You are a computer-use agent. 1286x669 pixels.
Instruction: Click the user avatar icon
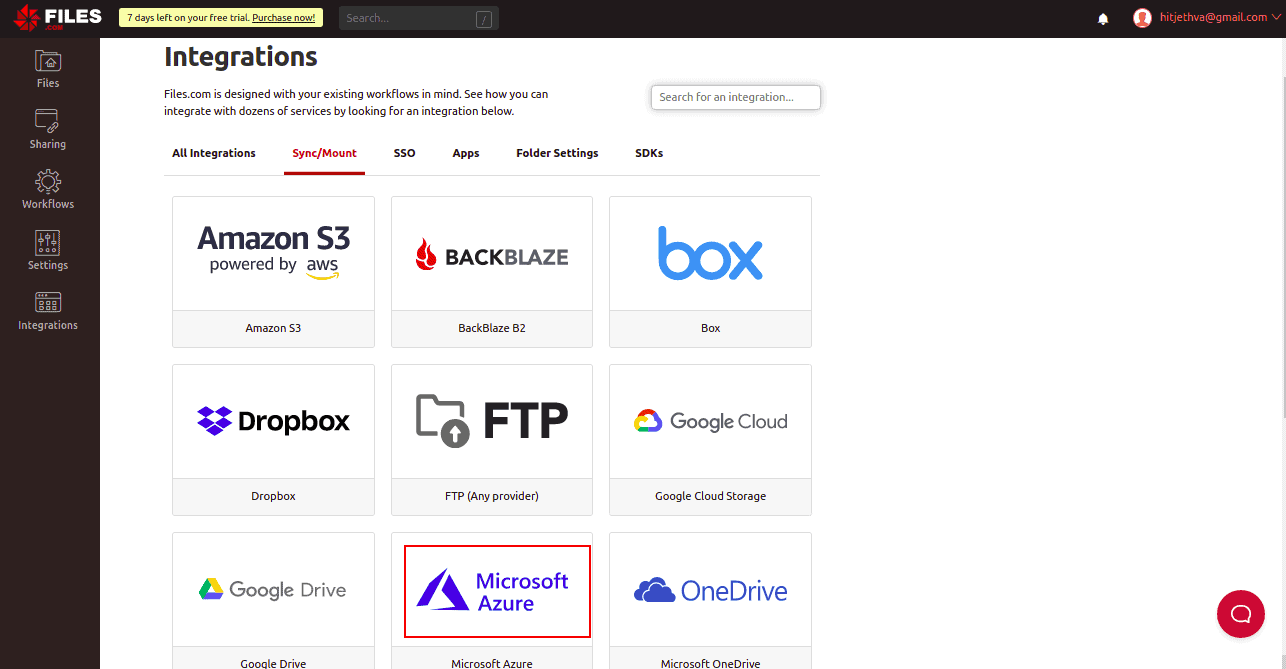[x=1142, y=18]
